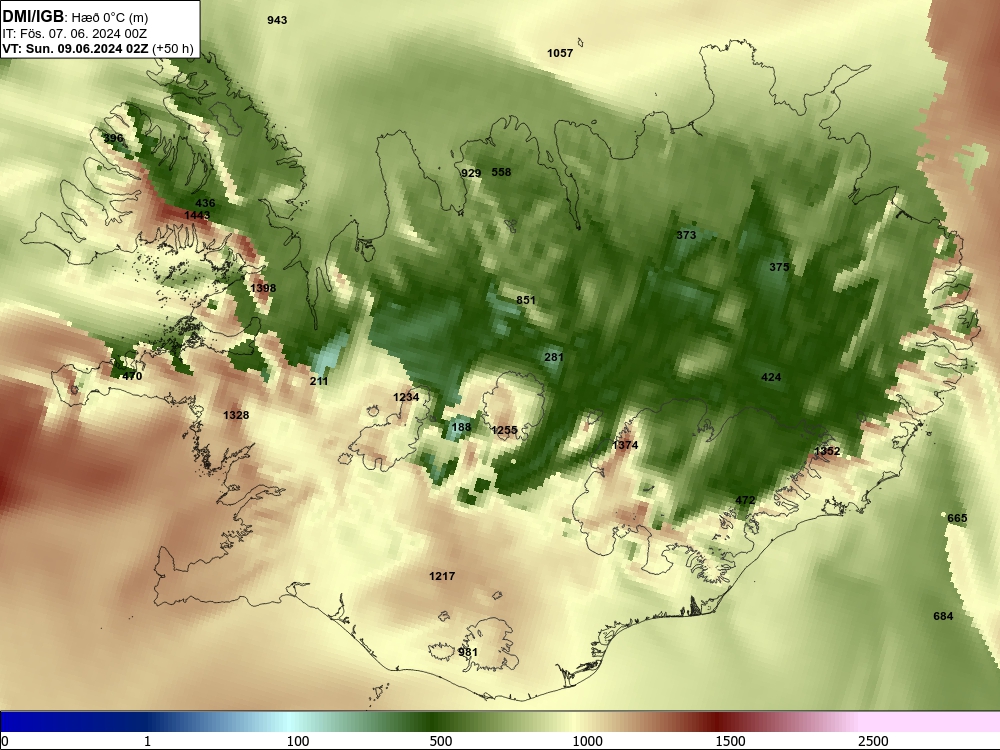Select the 375 height label
This screenshot has height=750, width=1000.
point(779,267)
